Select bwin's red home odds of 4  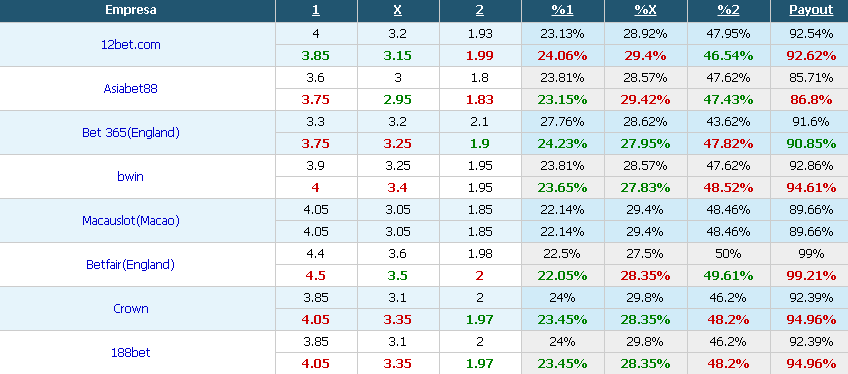pyautogui.click(x=316, y=188)
